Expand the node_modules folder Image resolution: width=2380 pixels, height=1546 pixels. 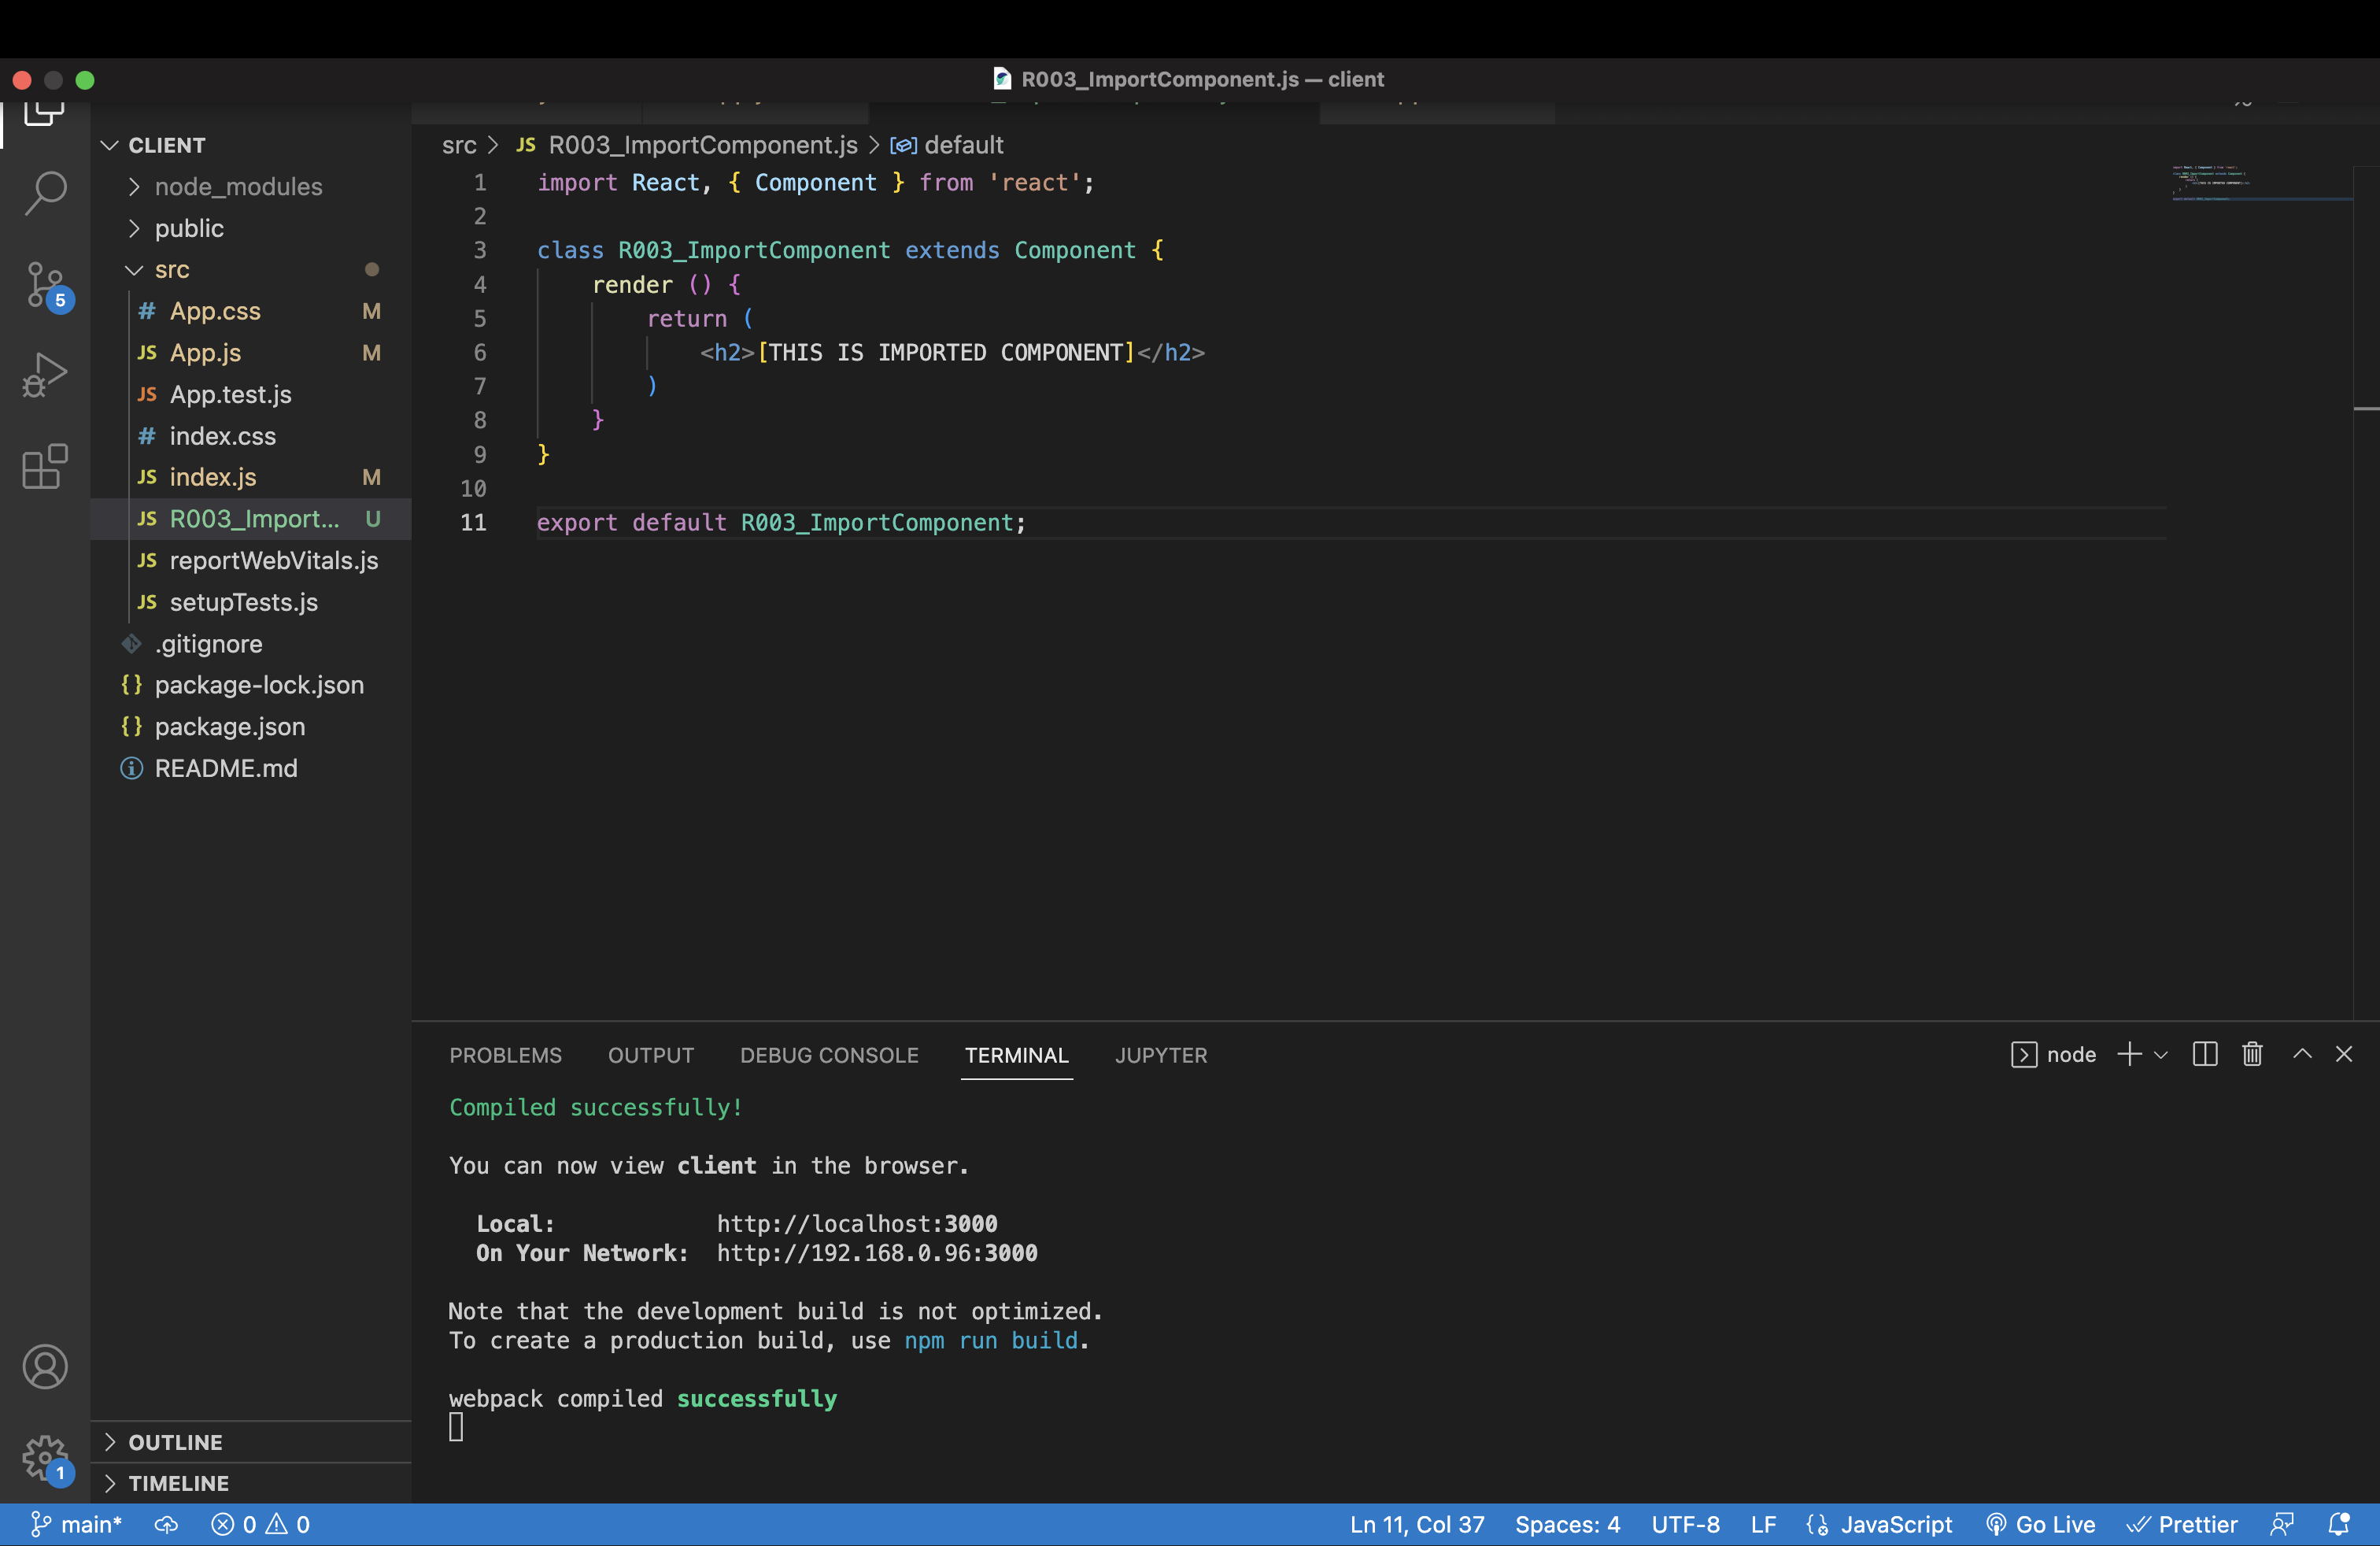pos(238,187)
